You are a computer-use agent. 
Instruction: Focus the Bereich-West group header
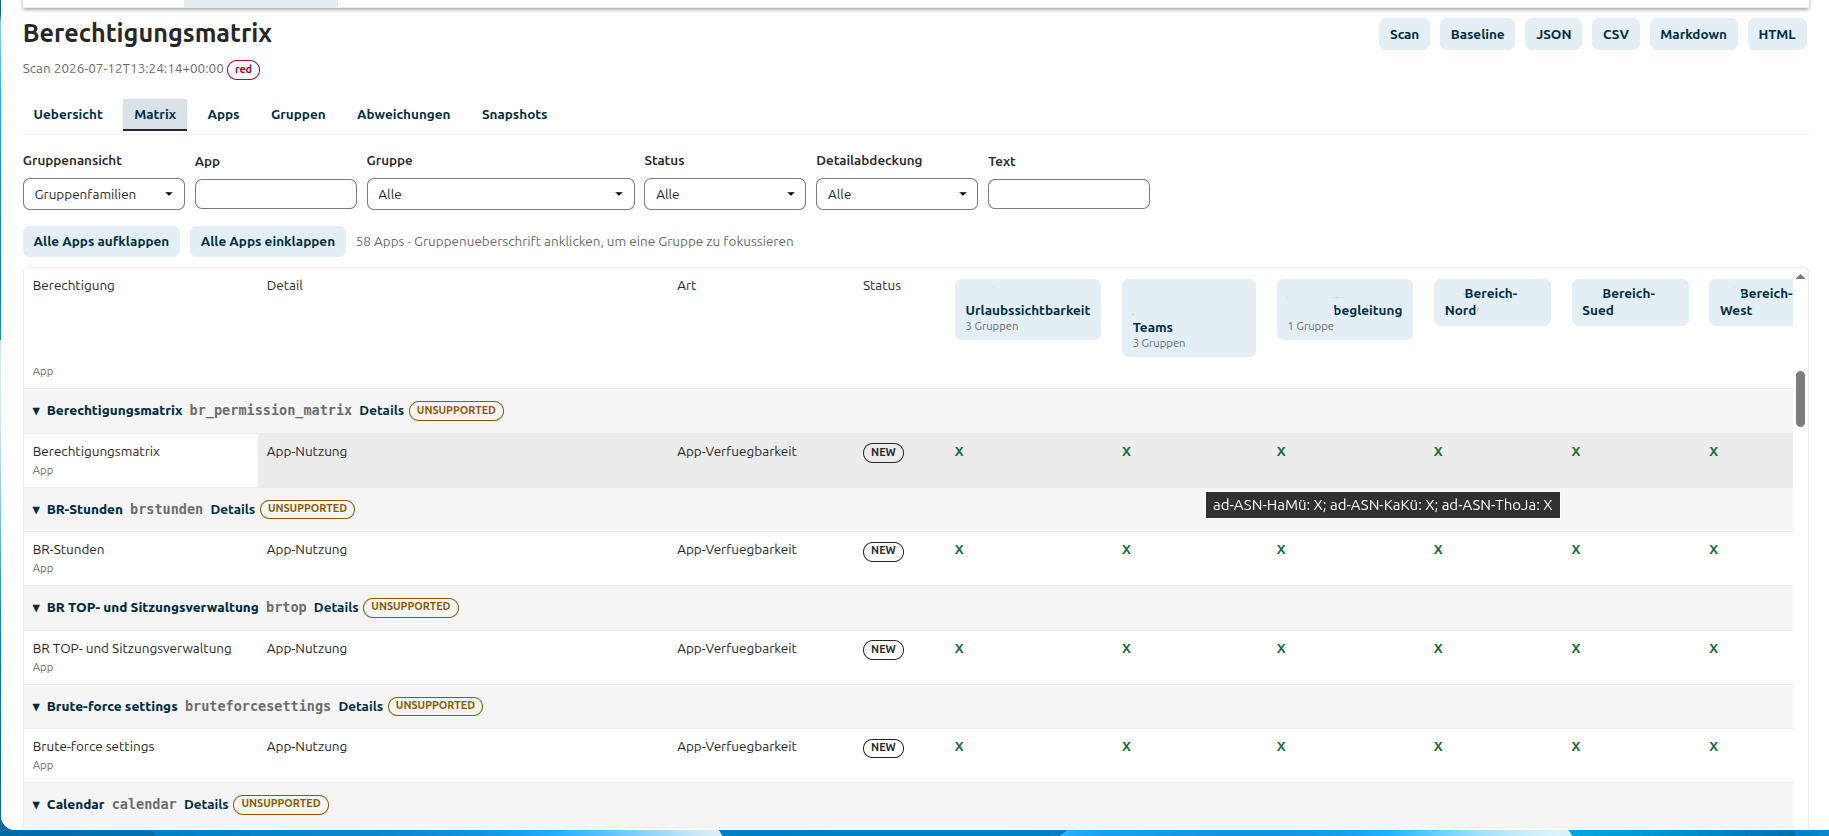pyautogui.click(x=1752, y=302)
